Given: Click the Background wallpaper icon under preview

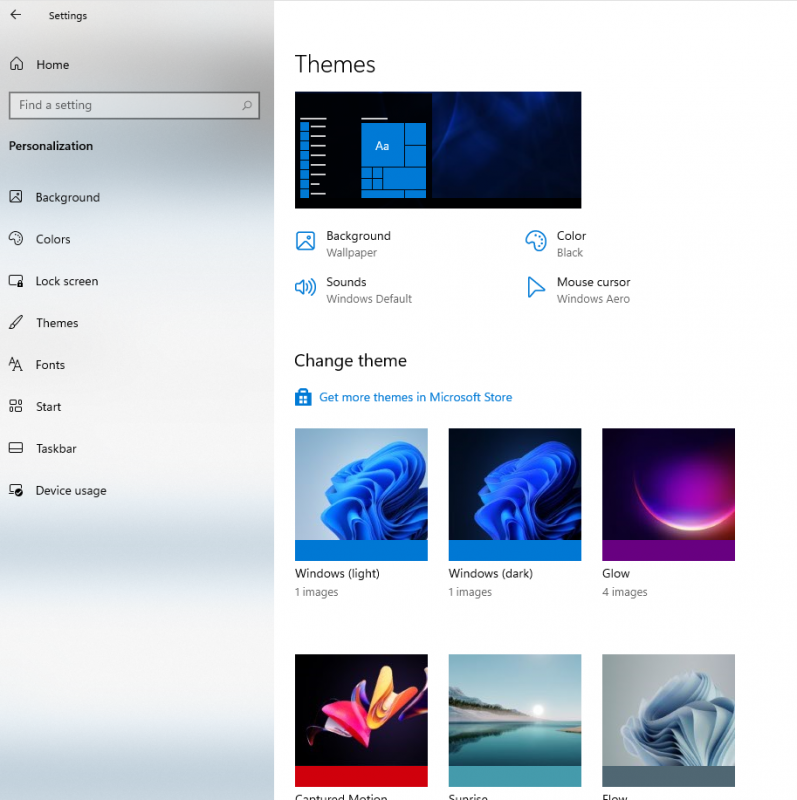Looking at the screenshot, I should point(305,241).
